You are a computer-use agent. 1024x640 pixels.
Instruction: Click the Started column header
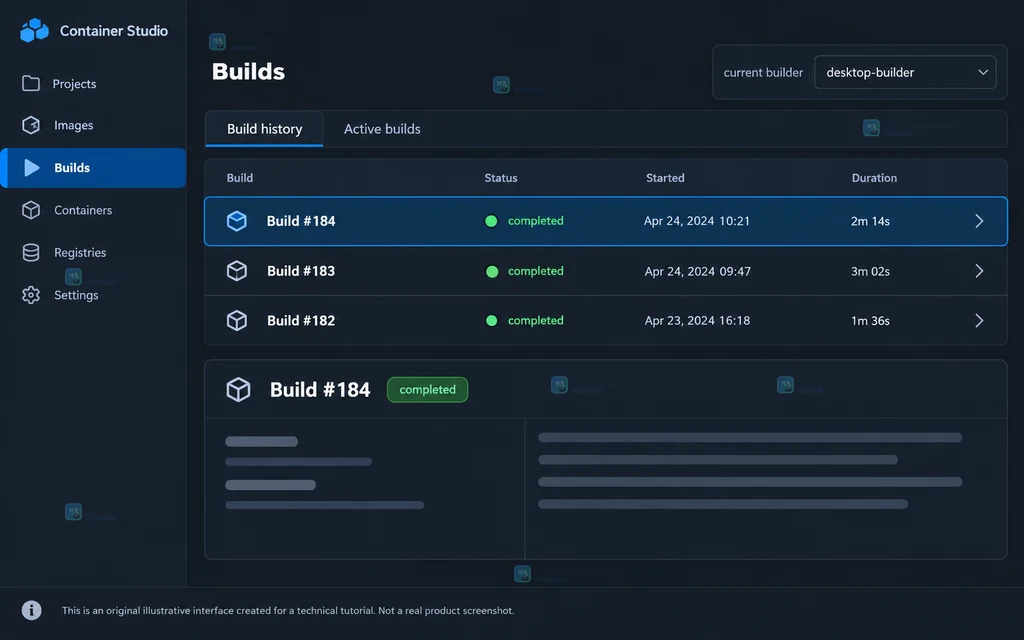point(665,178)
